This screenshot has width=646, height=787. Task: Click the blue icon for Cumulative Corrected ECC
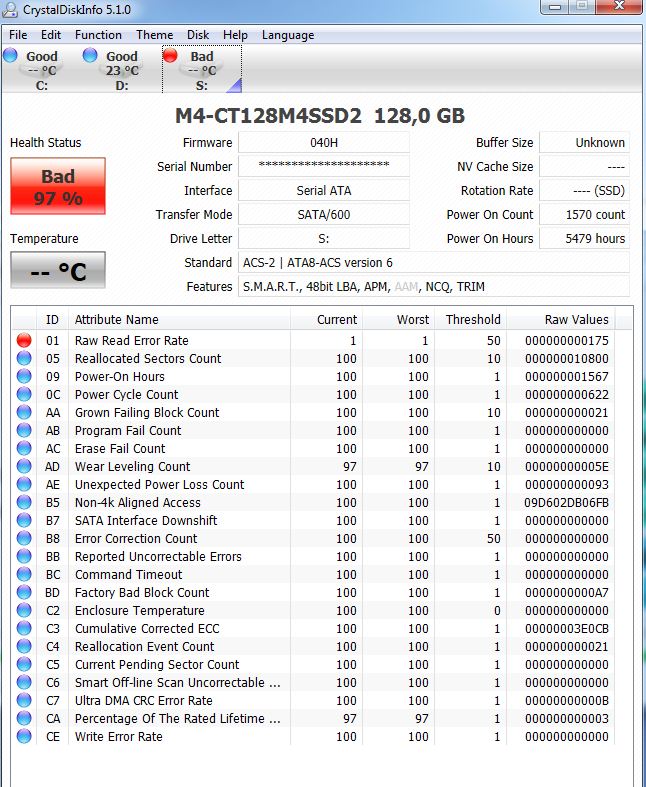tap(24, 628)
